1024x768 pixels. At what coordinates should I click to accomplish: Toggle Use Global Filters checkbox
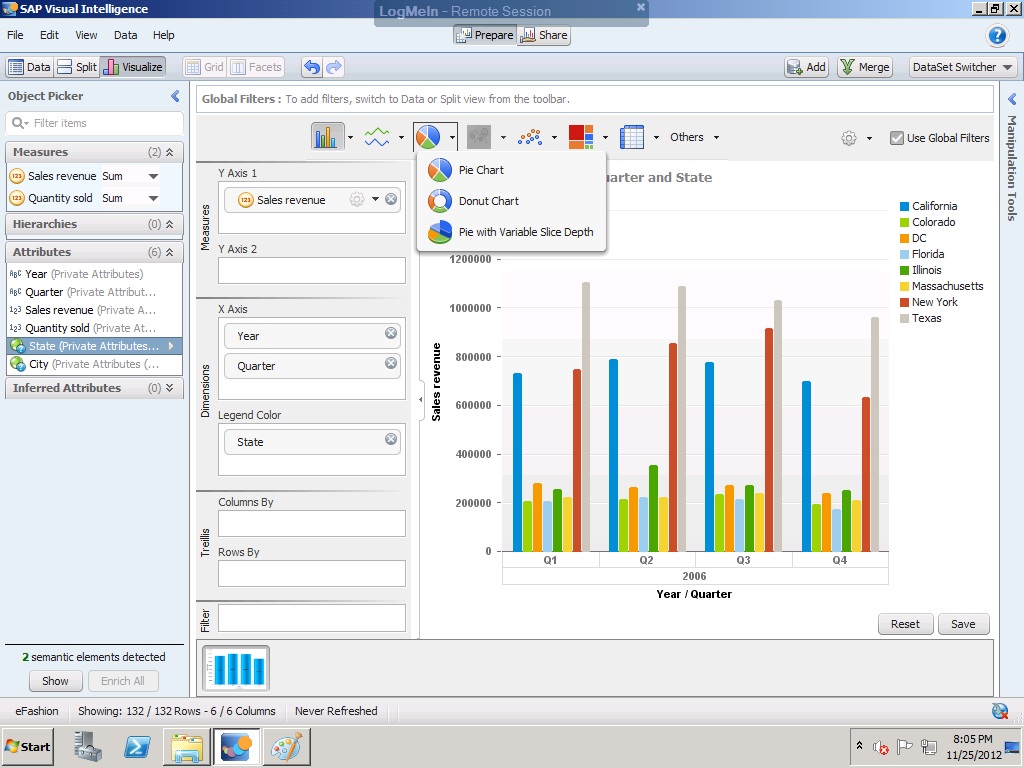point(897,138)
